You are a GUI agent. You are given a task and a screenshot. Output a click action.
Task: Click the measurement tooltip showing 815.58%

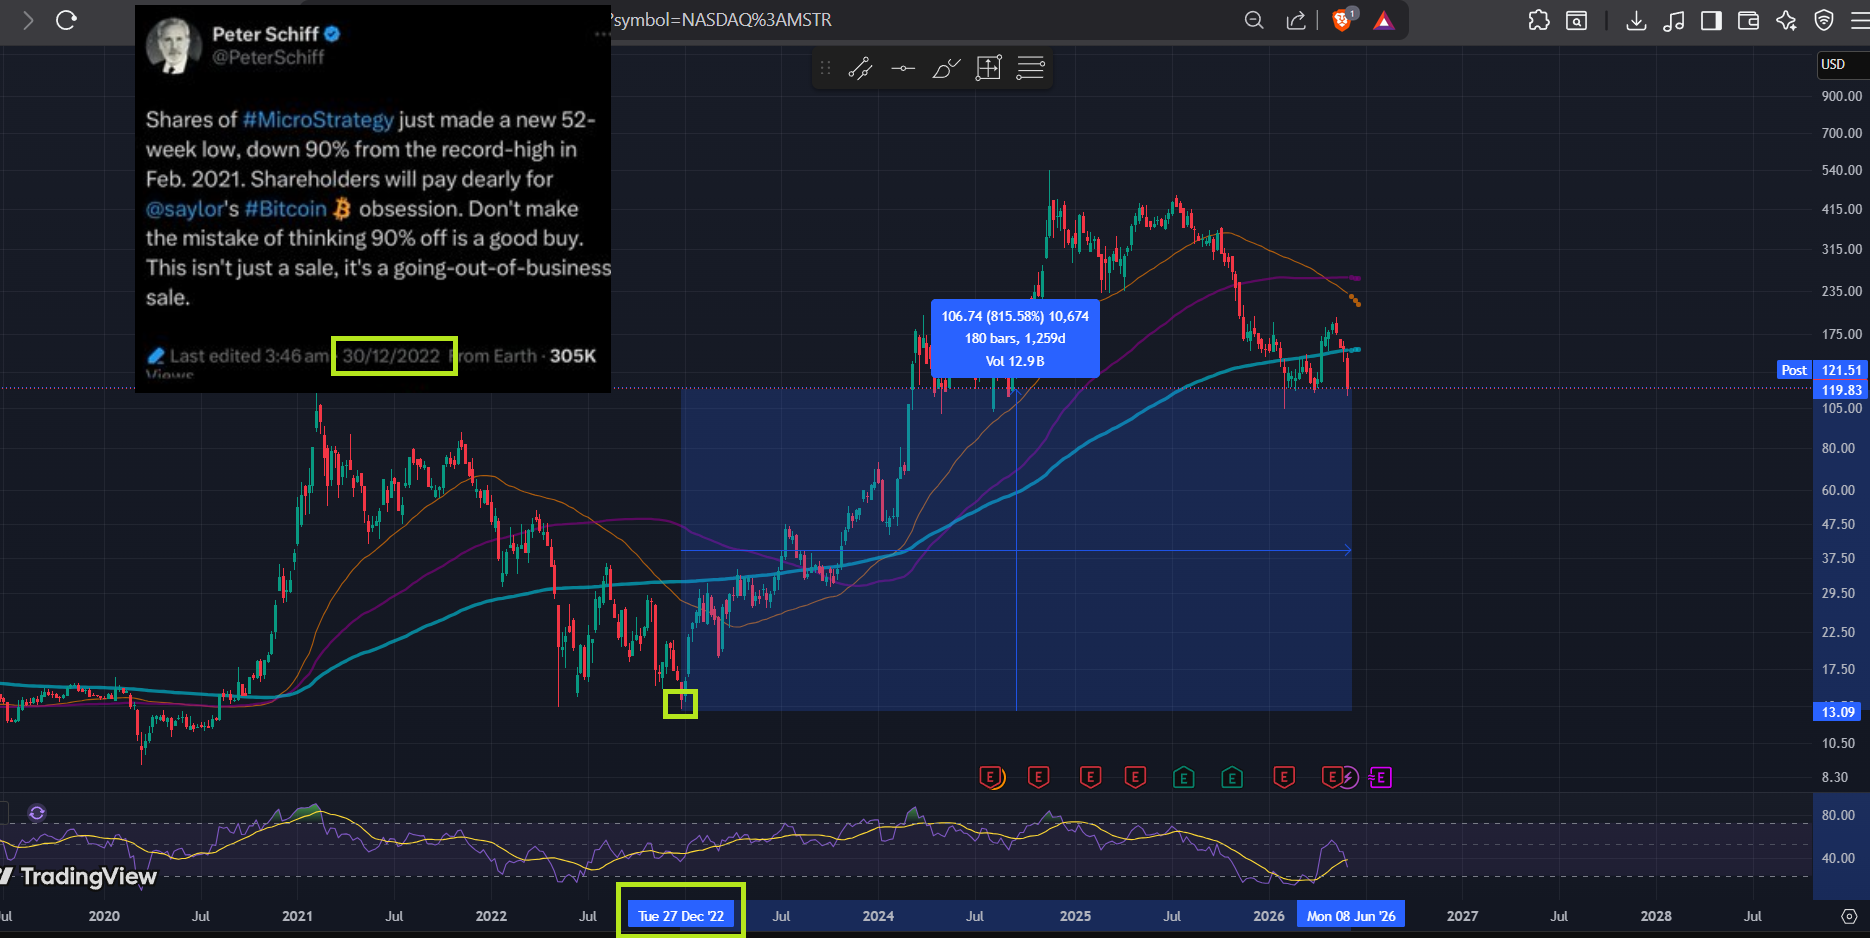coord(1015,338)
